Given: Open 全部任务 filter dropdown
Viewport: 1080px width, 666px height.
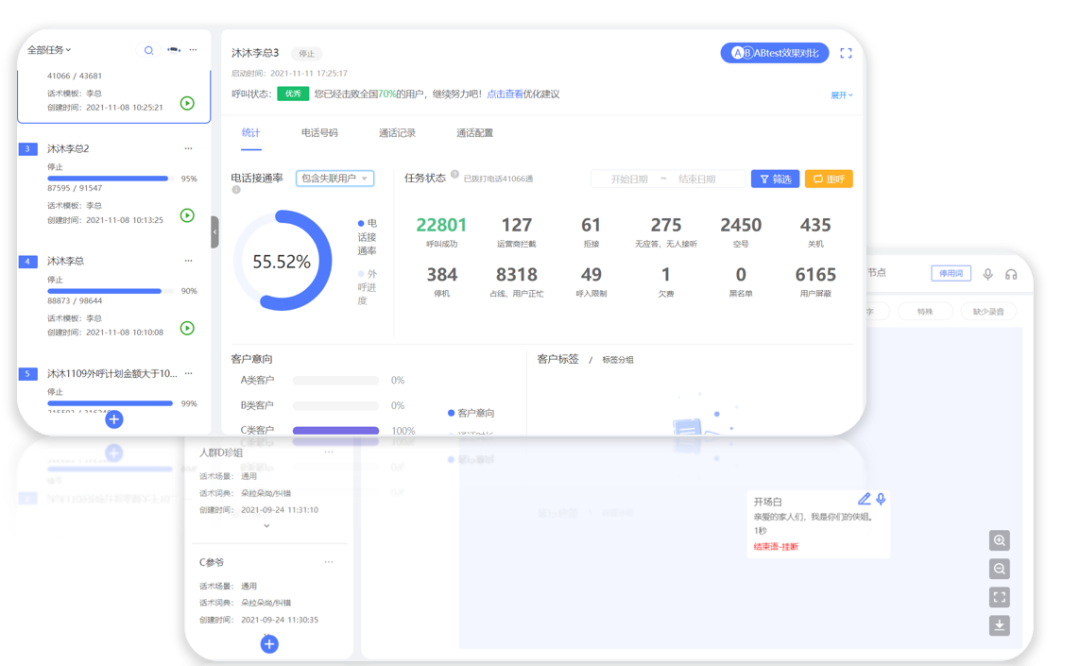Looking at the screenshot, I should click(49, 50).
